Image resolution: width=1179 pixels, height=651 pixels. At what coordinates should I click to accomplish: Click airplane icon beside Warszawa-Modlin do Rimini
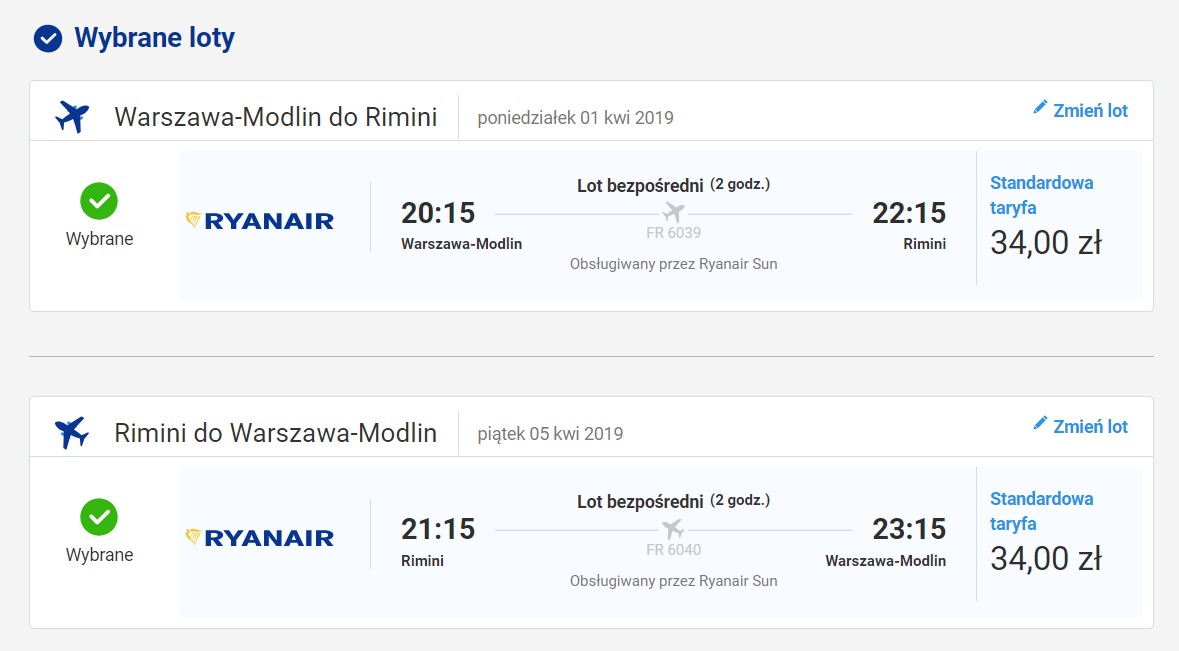click(72, 117)
